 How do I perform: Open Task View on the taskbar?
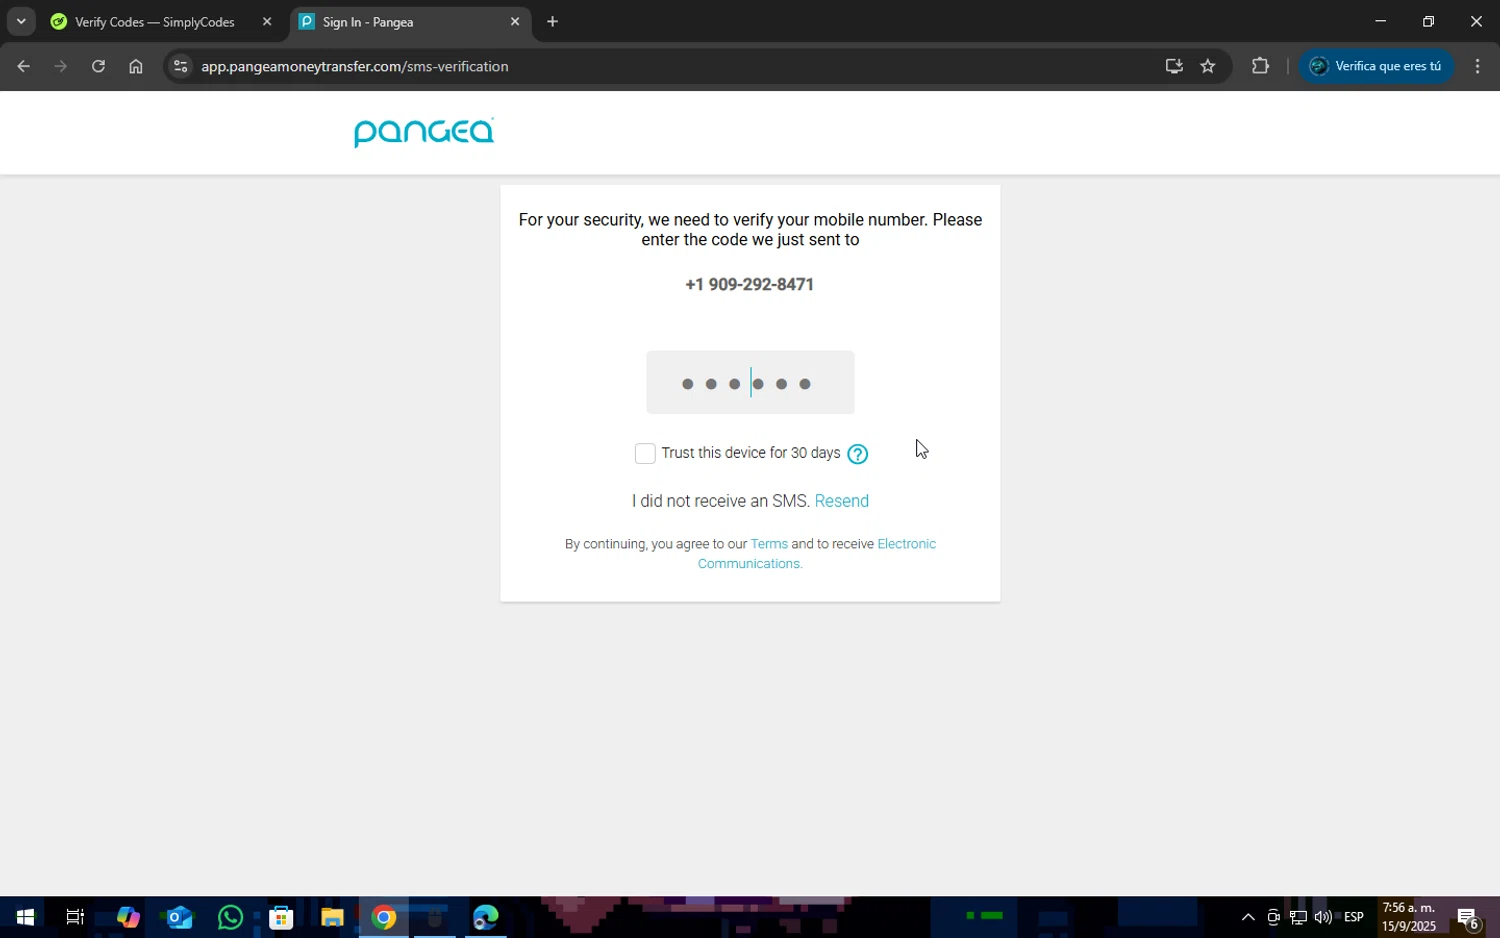[75, 917]
